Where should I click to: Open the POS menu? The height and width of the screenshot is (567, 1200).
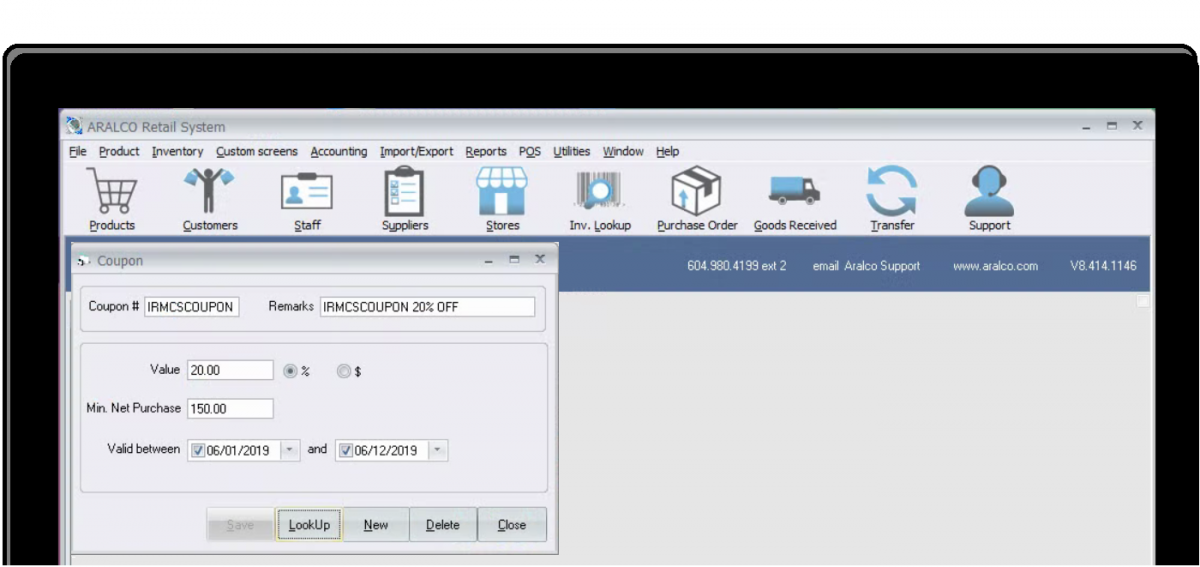pos(530,151)
